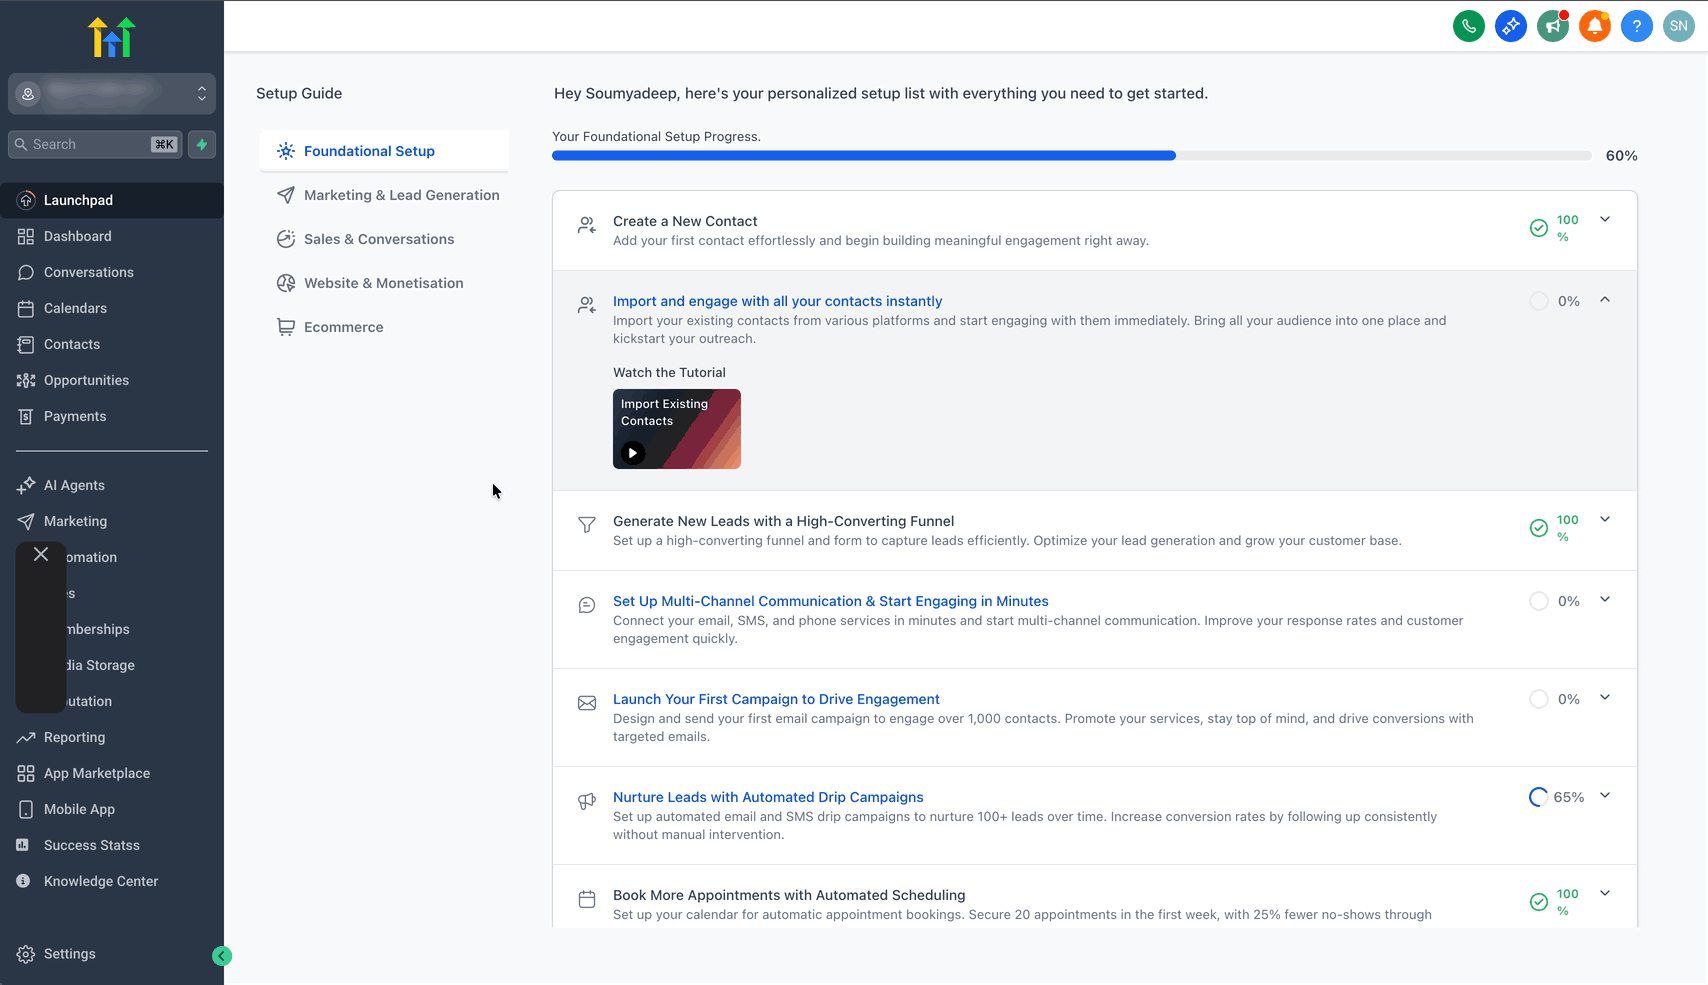Click Import and engage contacts link
The image size is (1708, 985).
777,301
